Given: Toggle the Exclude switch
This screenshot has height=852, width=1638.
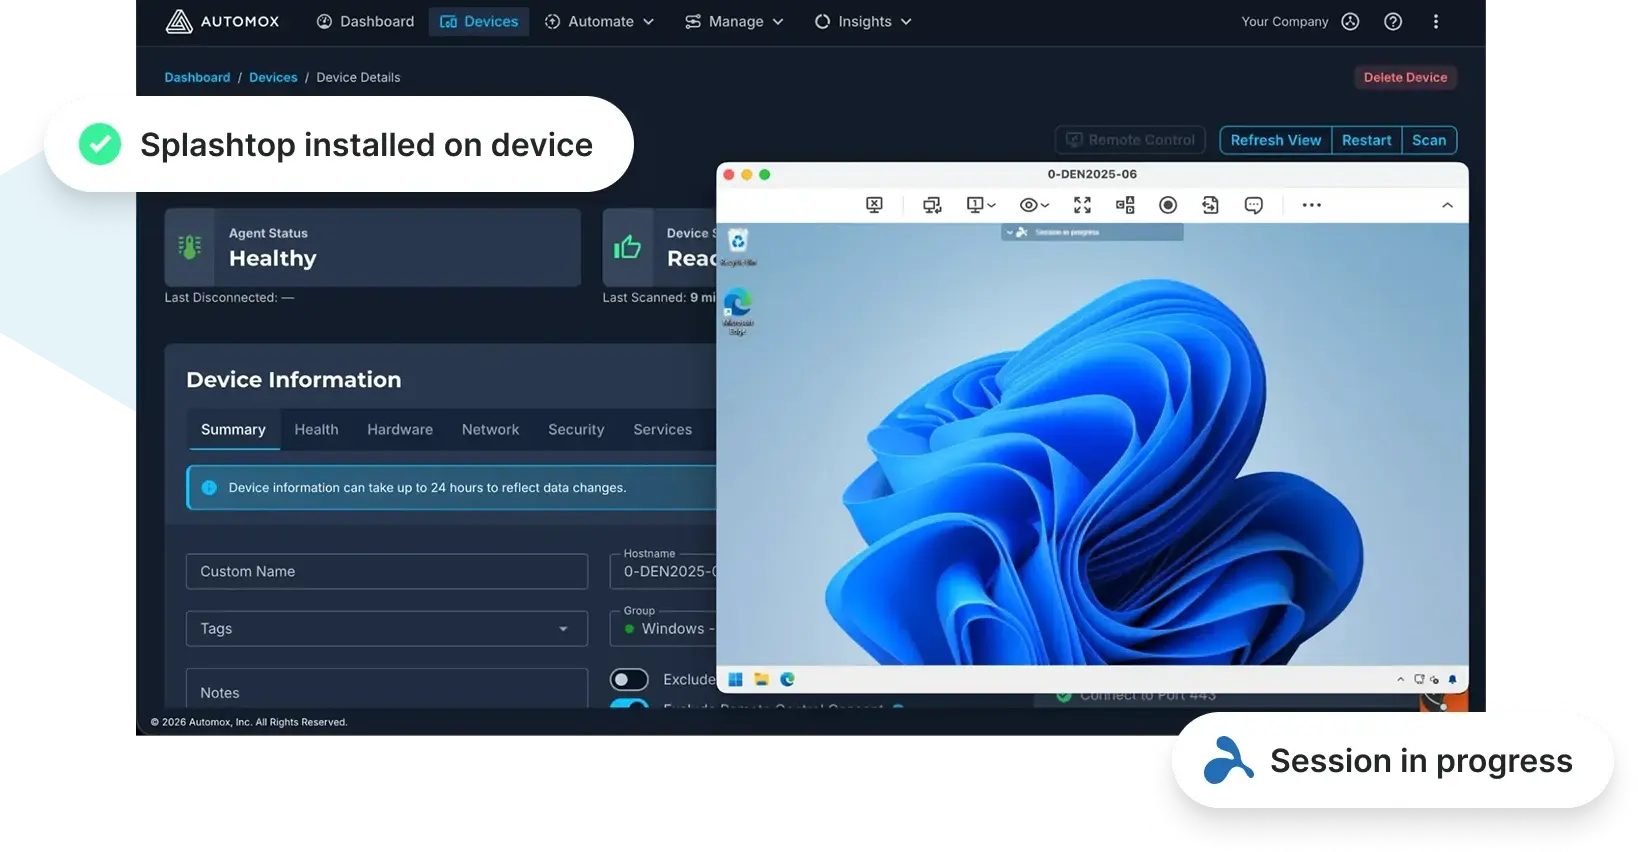Looking at the screenshot, I should click(x=629, y=680).
